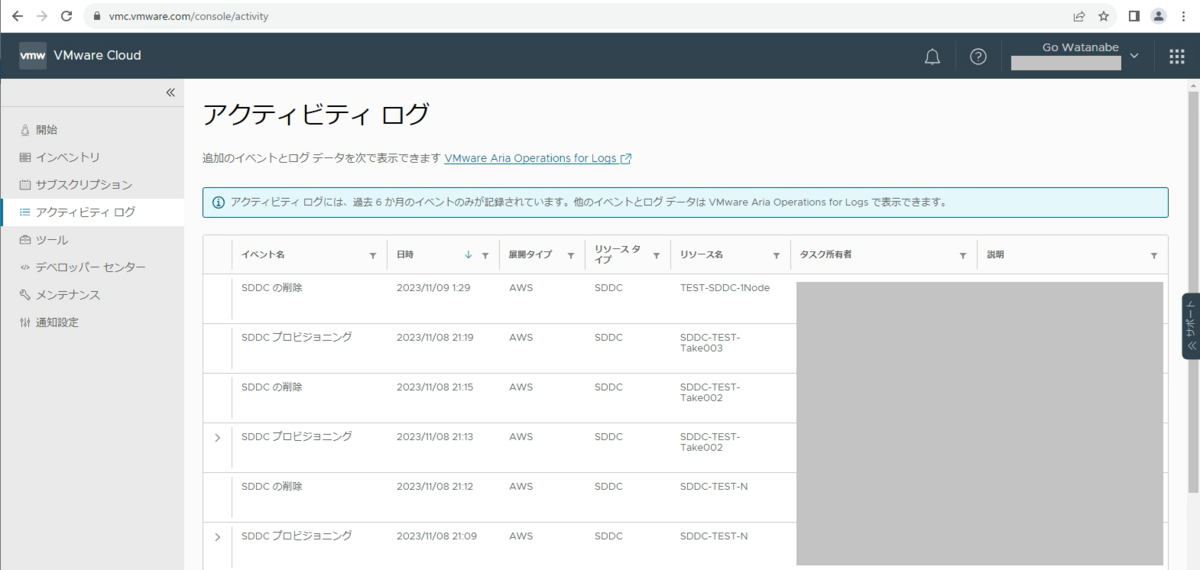Click the タスク所有者 column header
Screen dimensions: 1200x570
point(826,255)
